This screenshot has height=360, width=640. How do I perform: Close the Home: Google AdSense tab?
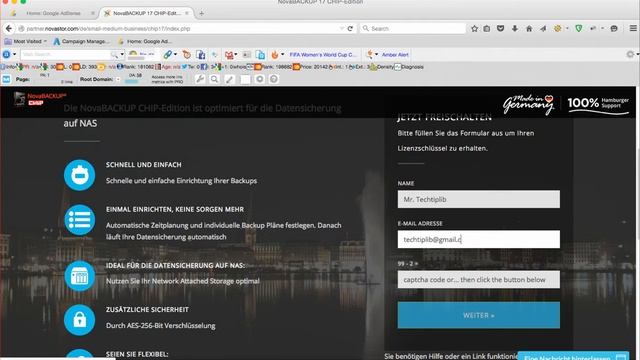coord(93,13)
